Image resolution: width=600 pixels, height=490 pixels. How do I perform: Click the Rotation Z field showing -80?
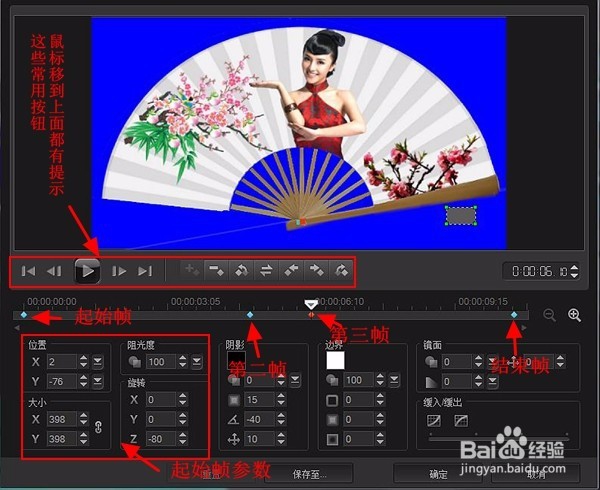pyautogui.click(x=161, y=439)
